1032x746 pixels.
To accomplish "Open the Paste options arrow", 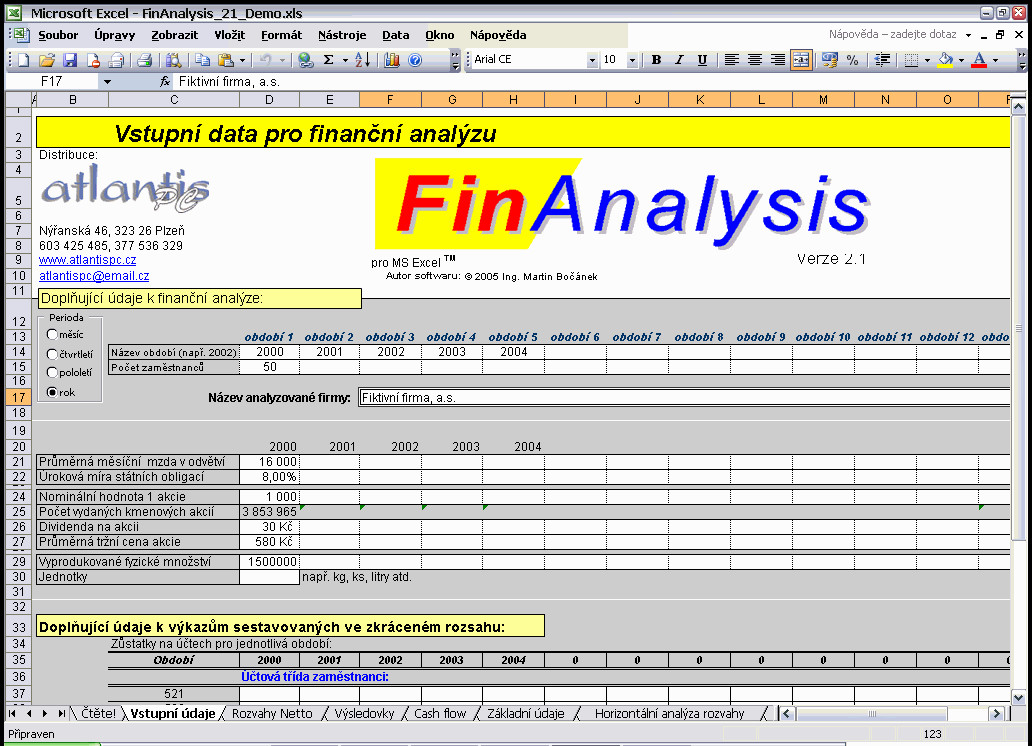I will click(242, 61).
